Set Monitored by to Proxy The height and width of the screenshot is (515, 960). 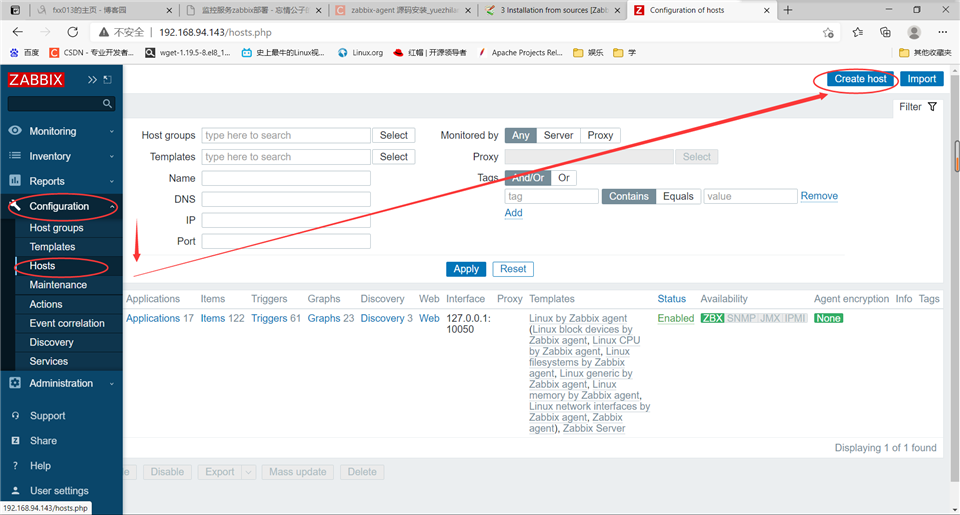600,135
